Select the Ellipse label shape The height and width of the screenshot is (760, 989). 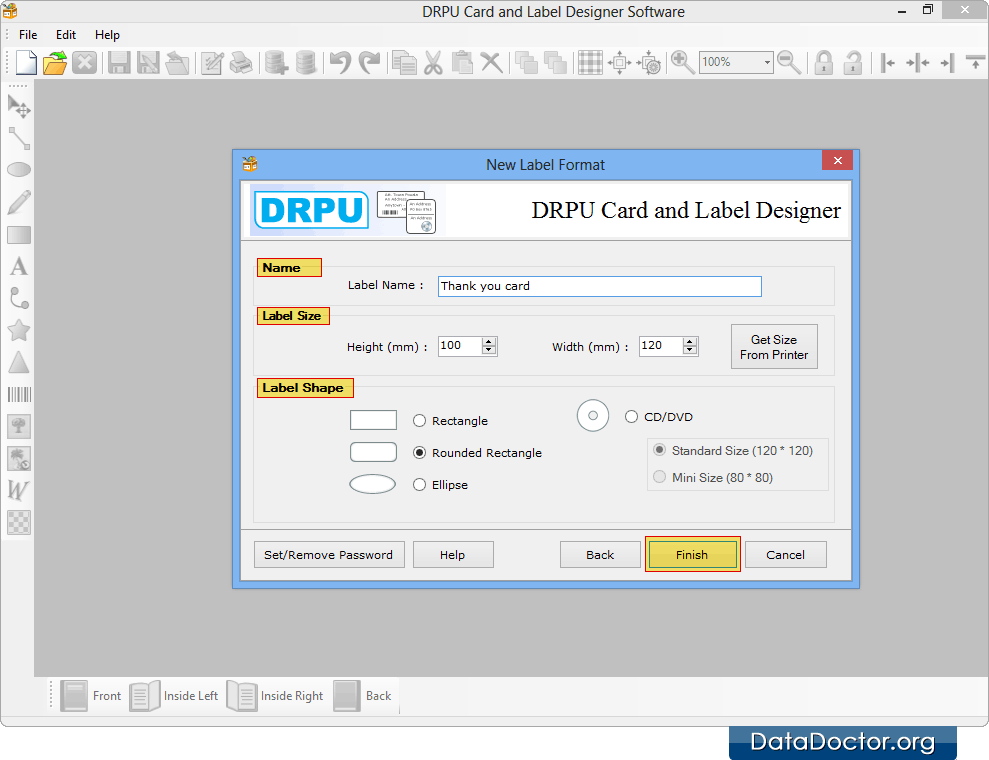(419, 484)
